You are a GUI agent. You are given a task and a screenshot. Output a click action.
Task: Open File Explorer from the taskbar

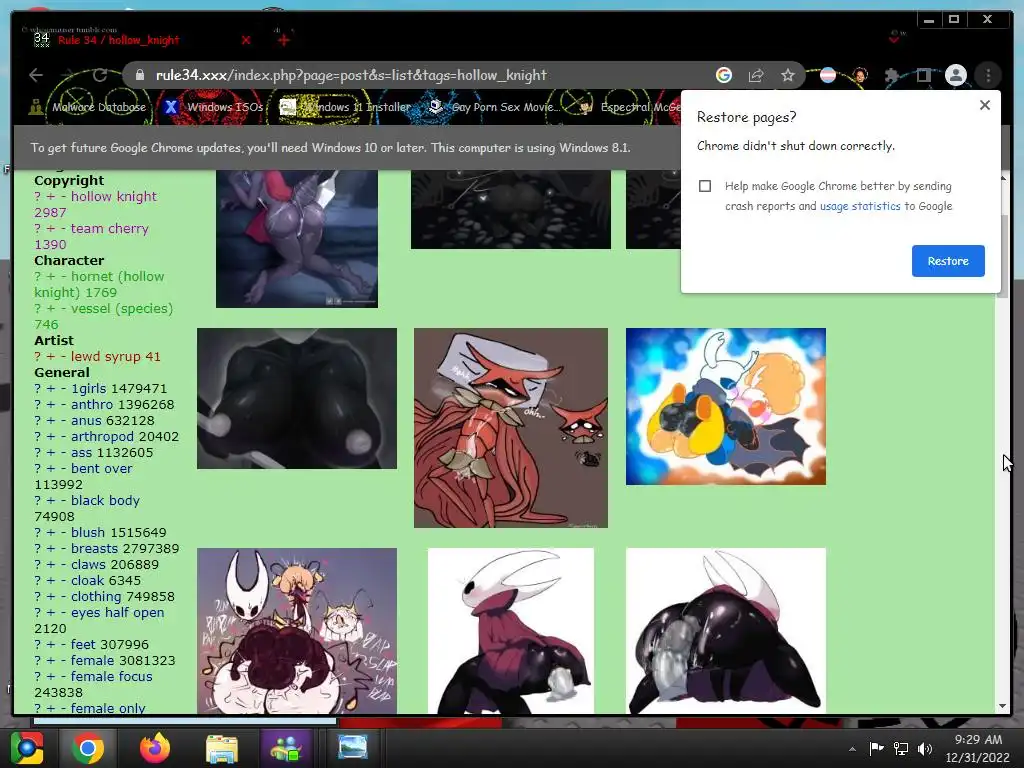click(222, 748)
